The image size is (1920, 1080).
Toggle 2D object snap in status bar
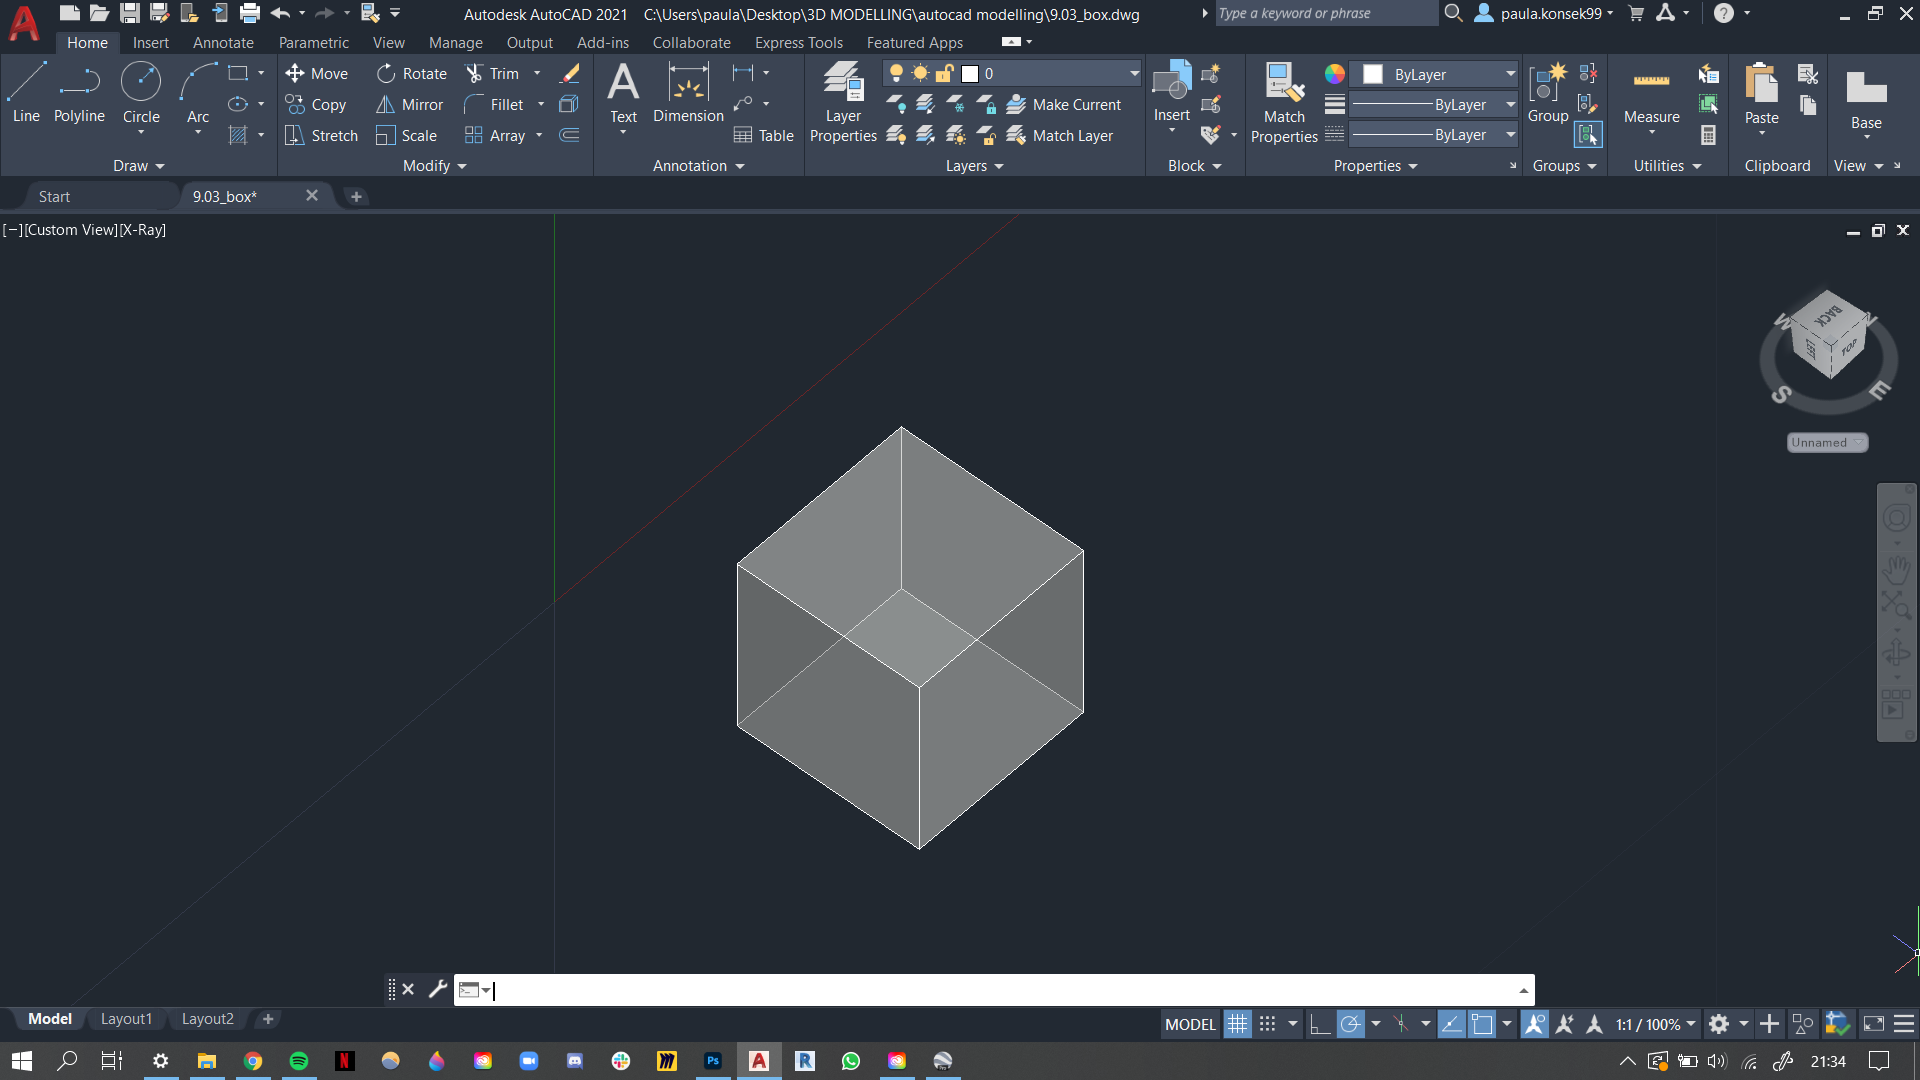1482,1024
